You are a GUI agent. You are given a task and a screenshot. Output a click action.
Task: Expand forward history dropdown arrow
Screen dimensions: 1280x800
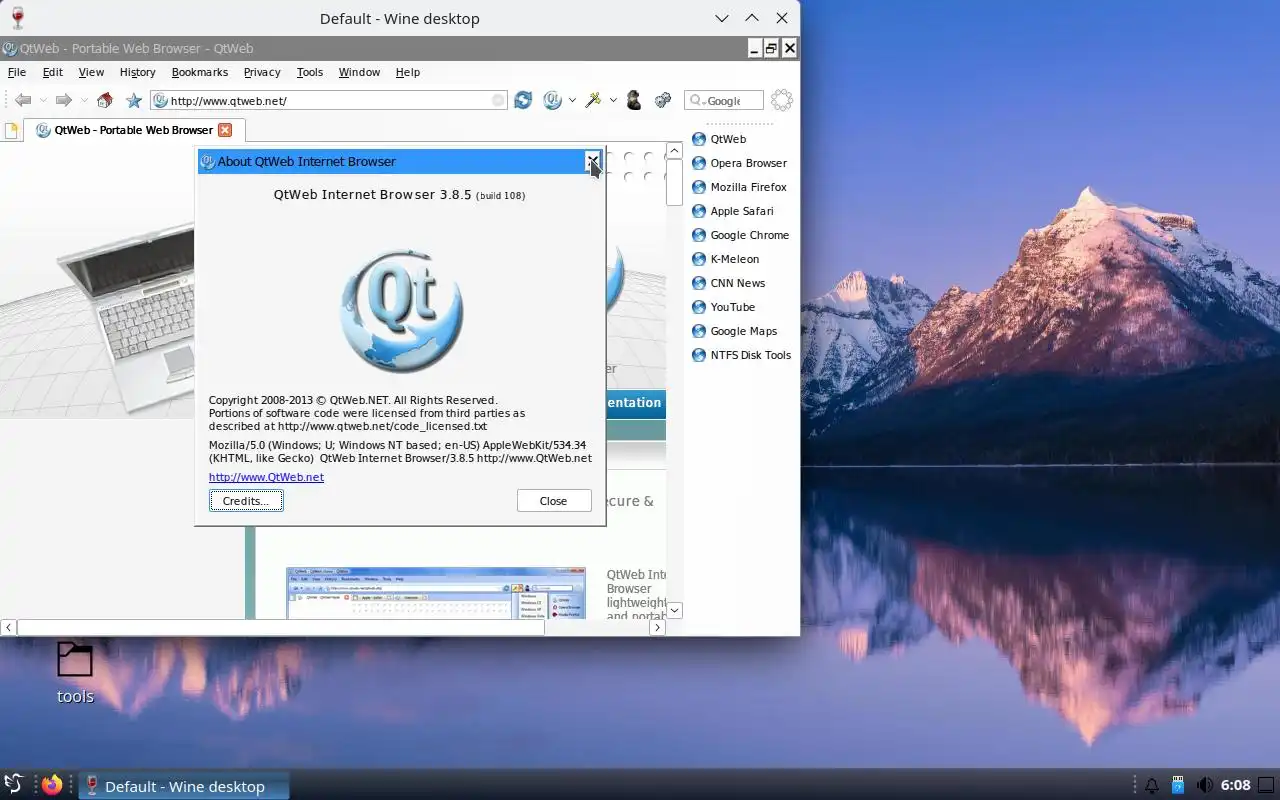[83, 101]
